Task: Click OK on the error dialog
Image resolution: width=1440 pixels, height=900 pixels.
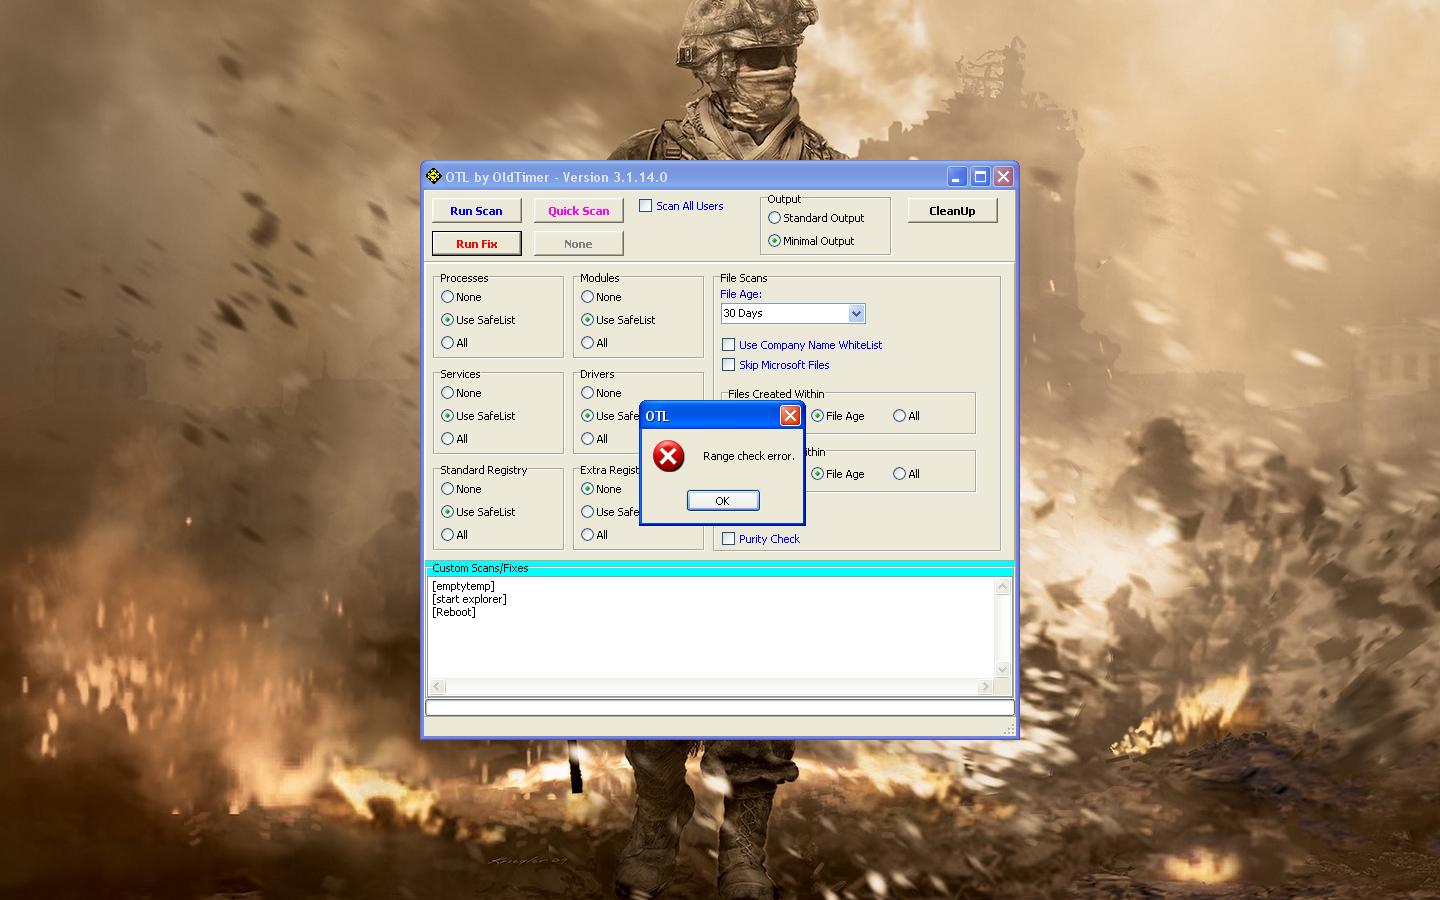Action: click(723, 500)
